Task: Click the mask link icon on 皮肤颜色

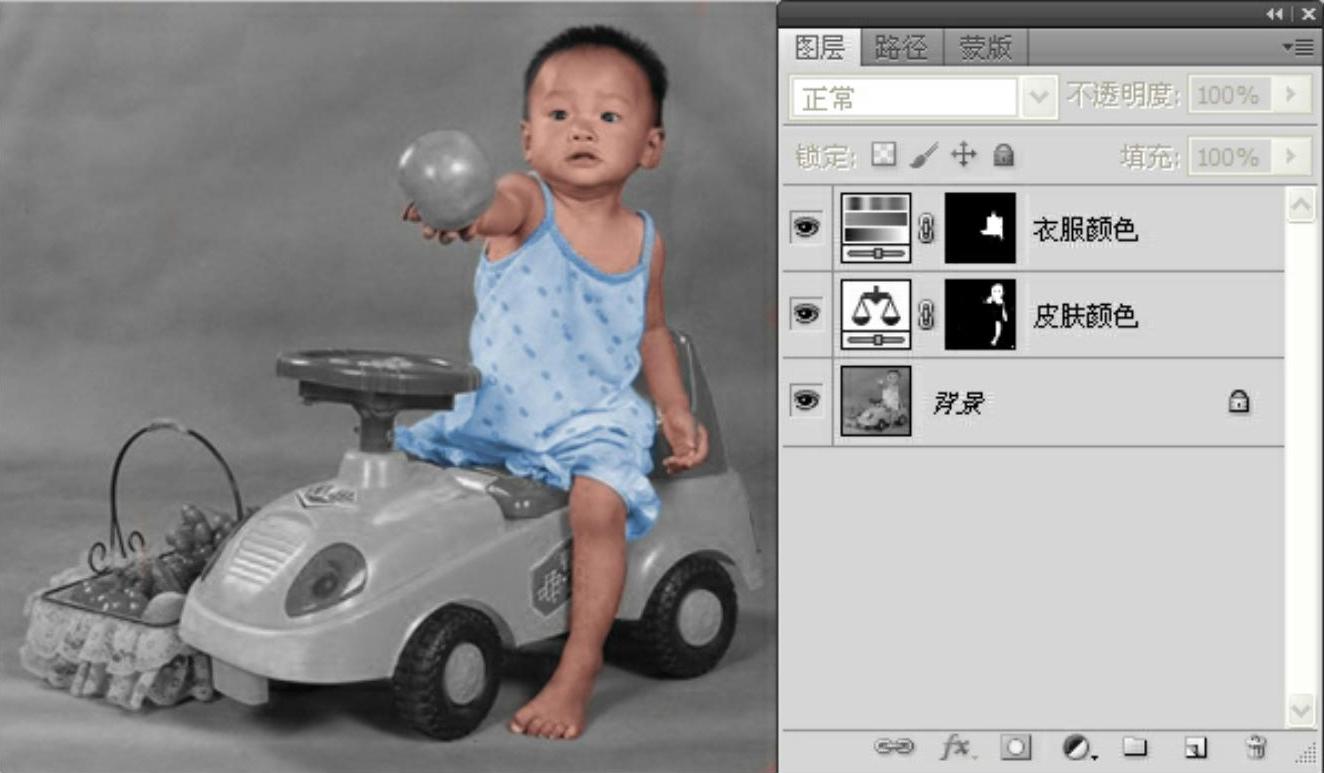Action: pyautogui.click(x=927, y=316)
